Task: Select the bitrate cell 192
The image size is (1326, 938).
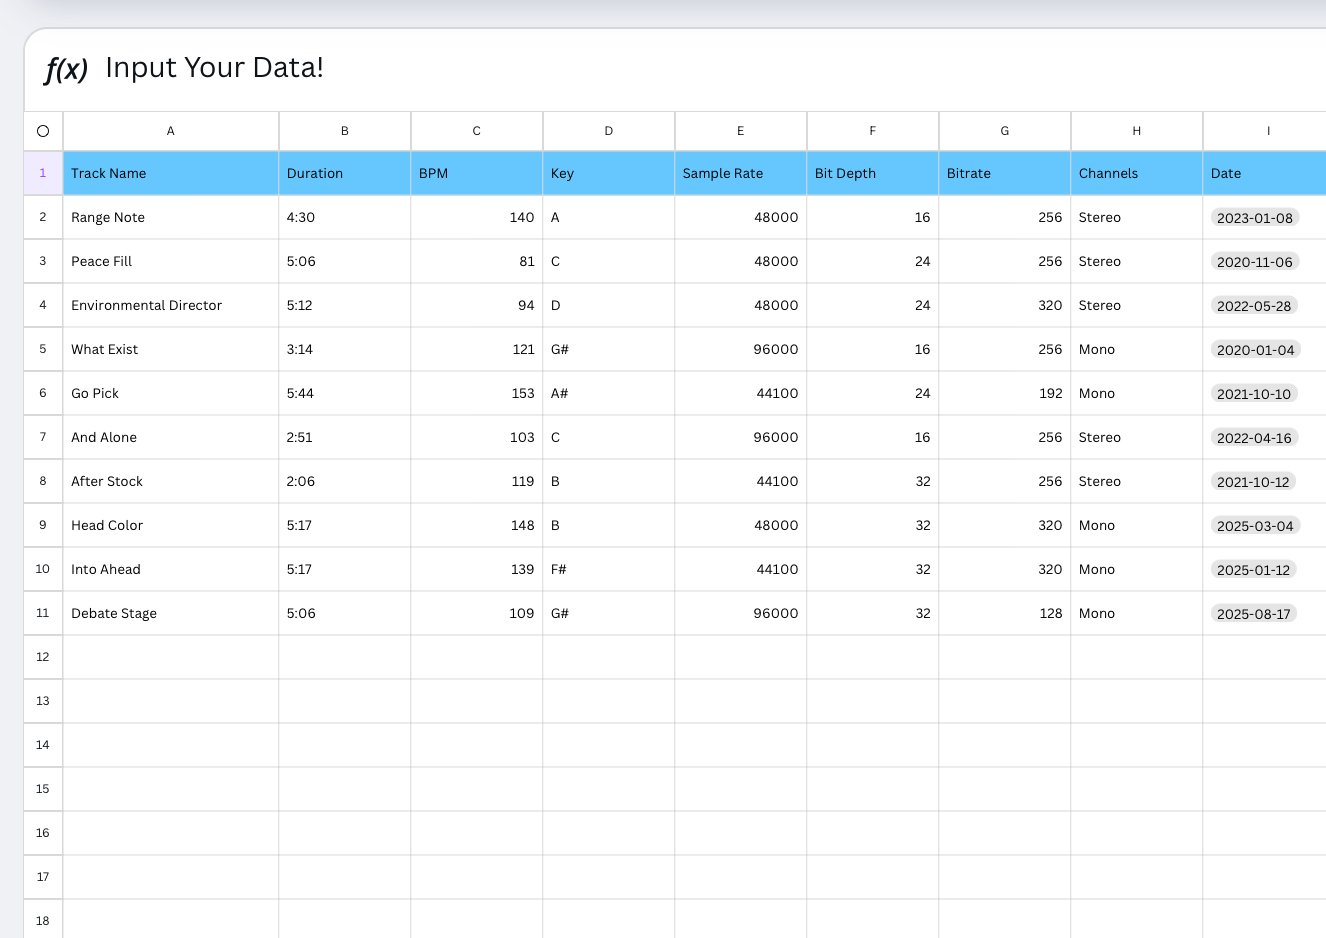Action: pyautogui.click(x=1005, y=393)
